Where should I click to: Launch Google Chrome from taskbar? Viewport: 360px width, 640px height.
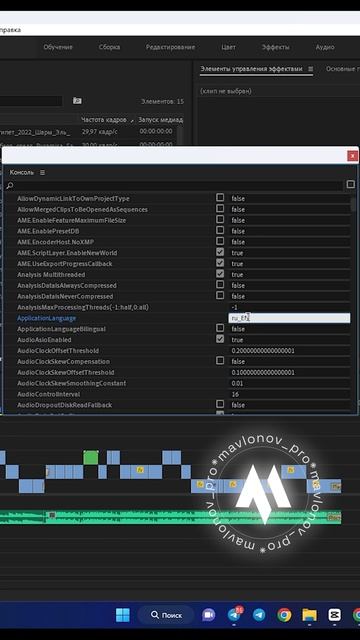tap(284, 615)
